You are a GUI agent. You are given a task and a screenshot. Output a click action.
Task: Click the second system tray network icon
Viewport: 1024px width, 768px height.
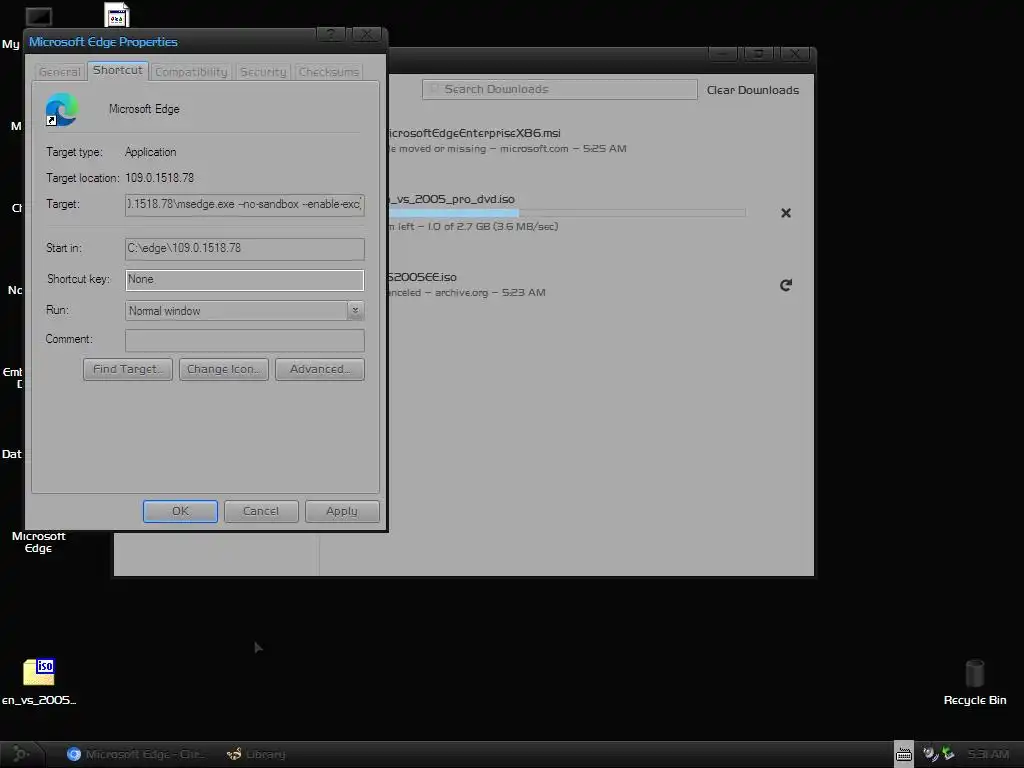coord(949,754)
